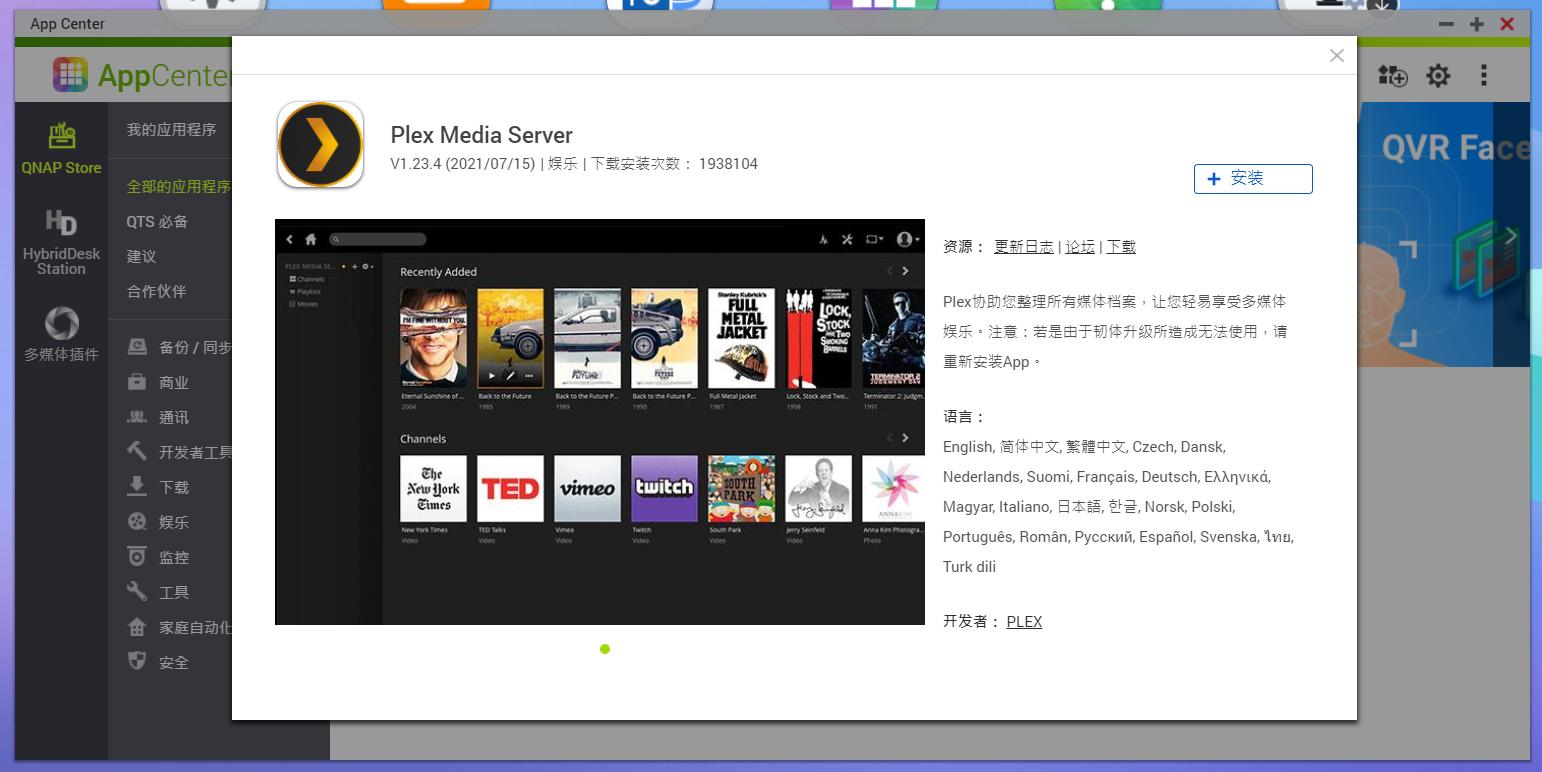Close the Plex Media Server details dialog
The height and width of the screenshot is (772, 1542).
tap(1336, 56)
